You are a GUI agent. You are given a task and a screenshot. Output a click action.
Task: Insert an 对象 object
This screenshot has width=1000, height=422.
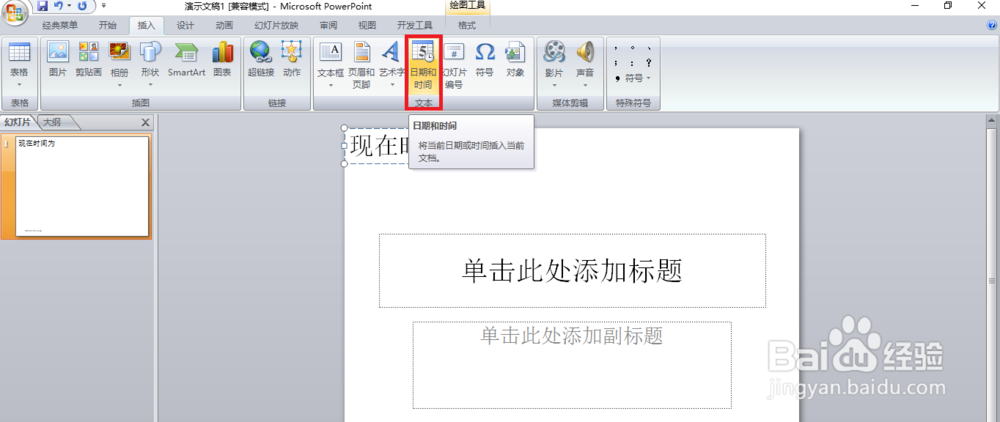click(515, 60)
